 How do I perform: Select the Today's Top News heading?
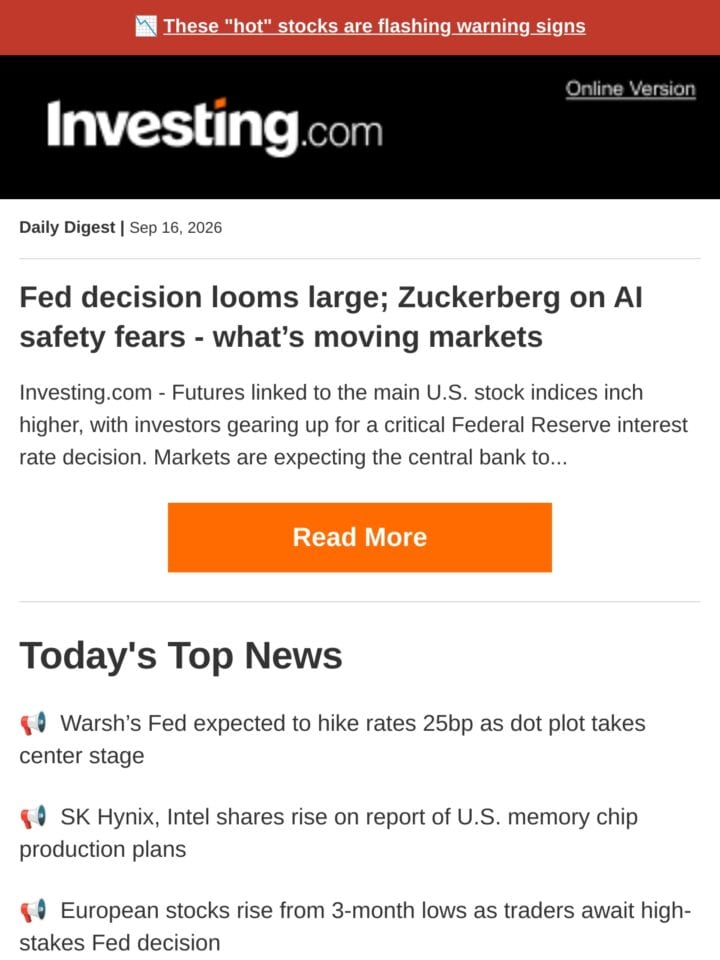(181, 656)
